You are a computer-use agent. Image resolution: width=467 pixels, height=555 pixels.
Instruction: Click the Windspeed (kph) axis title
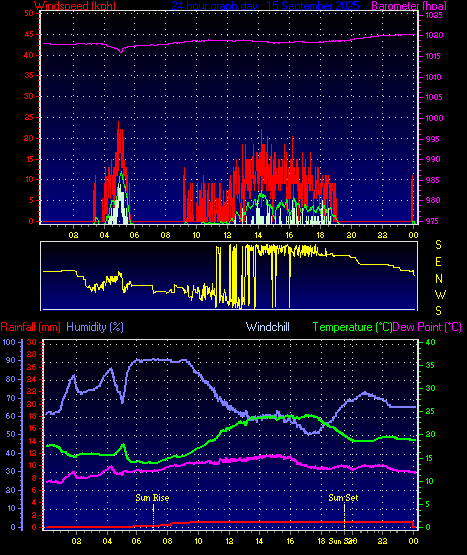(75, 6)
